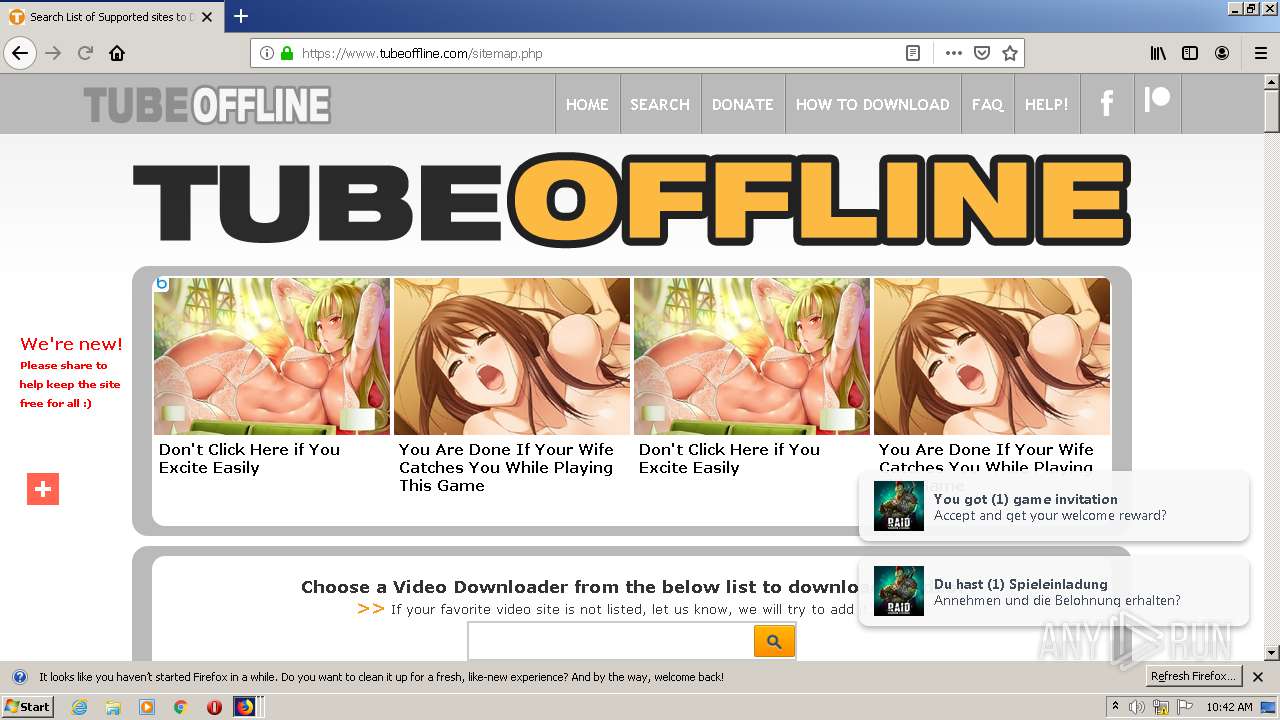Launch Internet Explorer from the taskbar
The width and height of the screenshot is (1280, 720).
click(80, 707)
